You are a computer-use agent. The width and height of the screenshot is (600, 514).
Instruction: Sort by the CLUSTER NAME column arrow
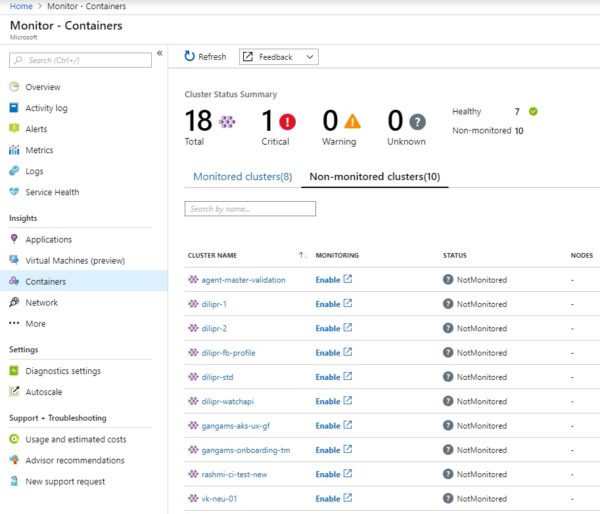point(302,255)
